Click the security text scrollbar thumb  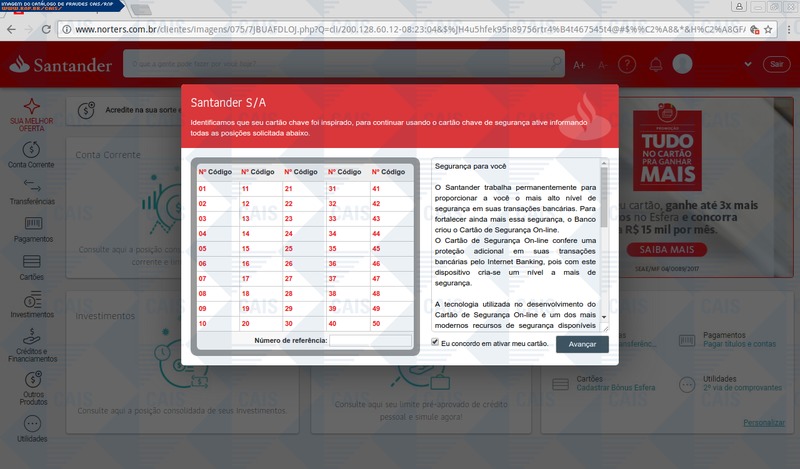click(604, 197)
